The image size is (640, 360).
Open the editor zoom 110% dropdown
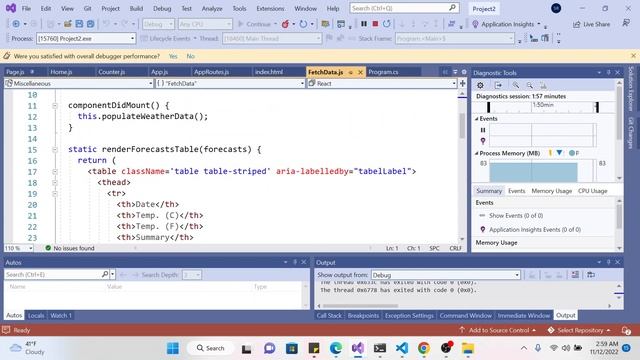pos(19,248)
